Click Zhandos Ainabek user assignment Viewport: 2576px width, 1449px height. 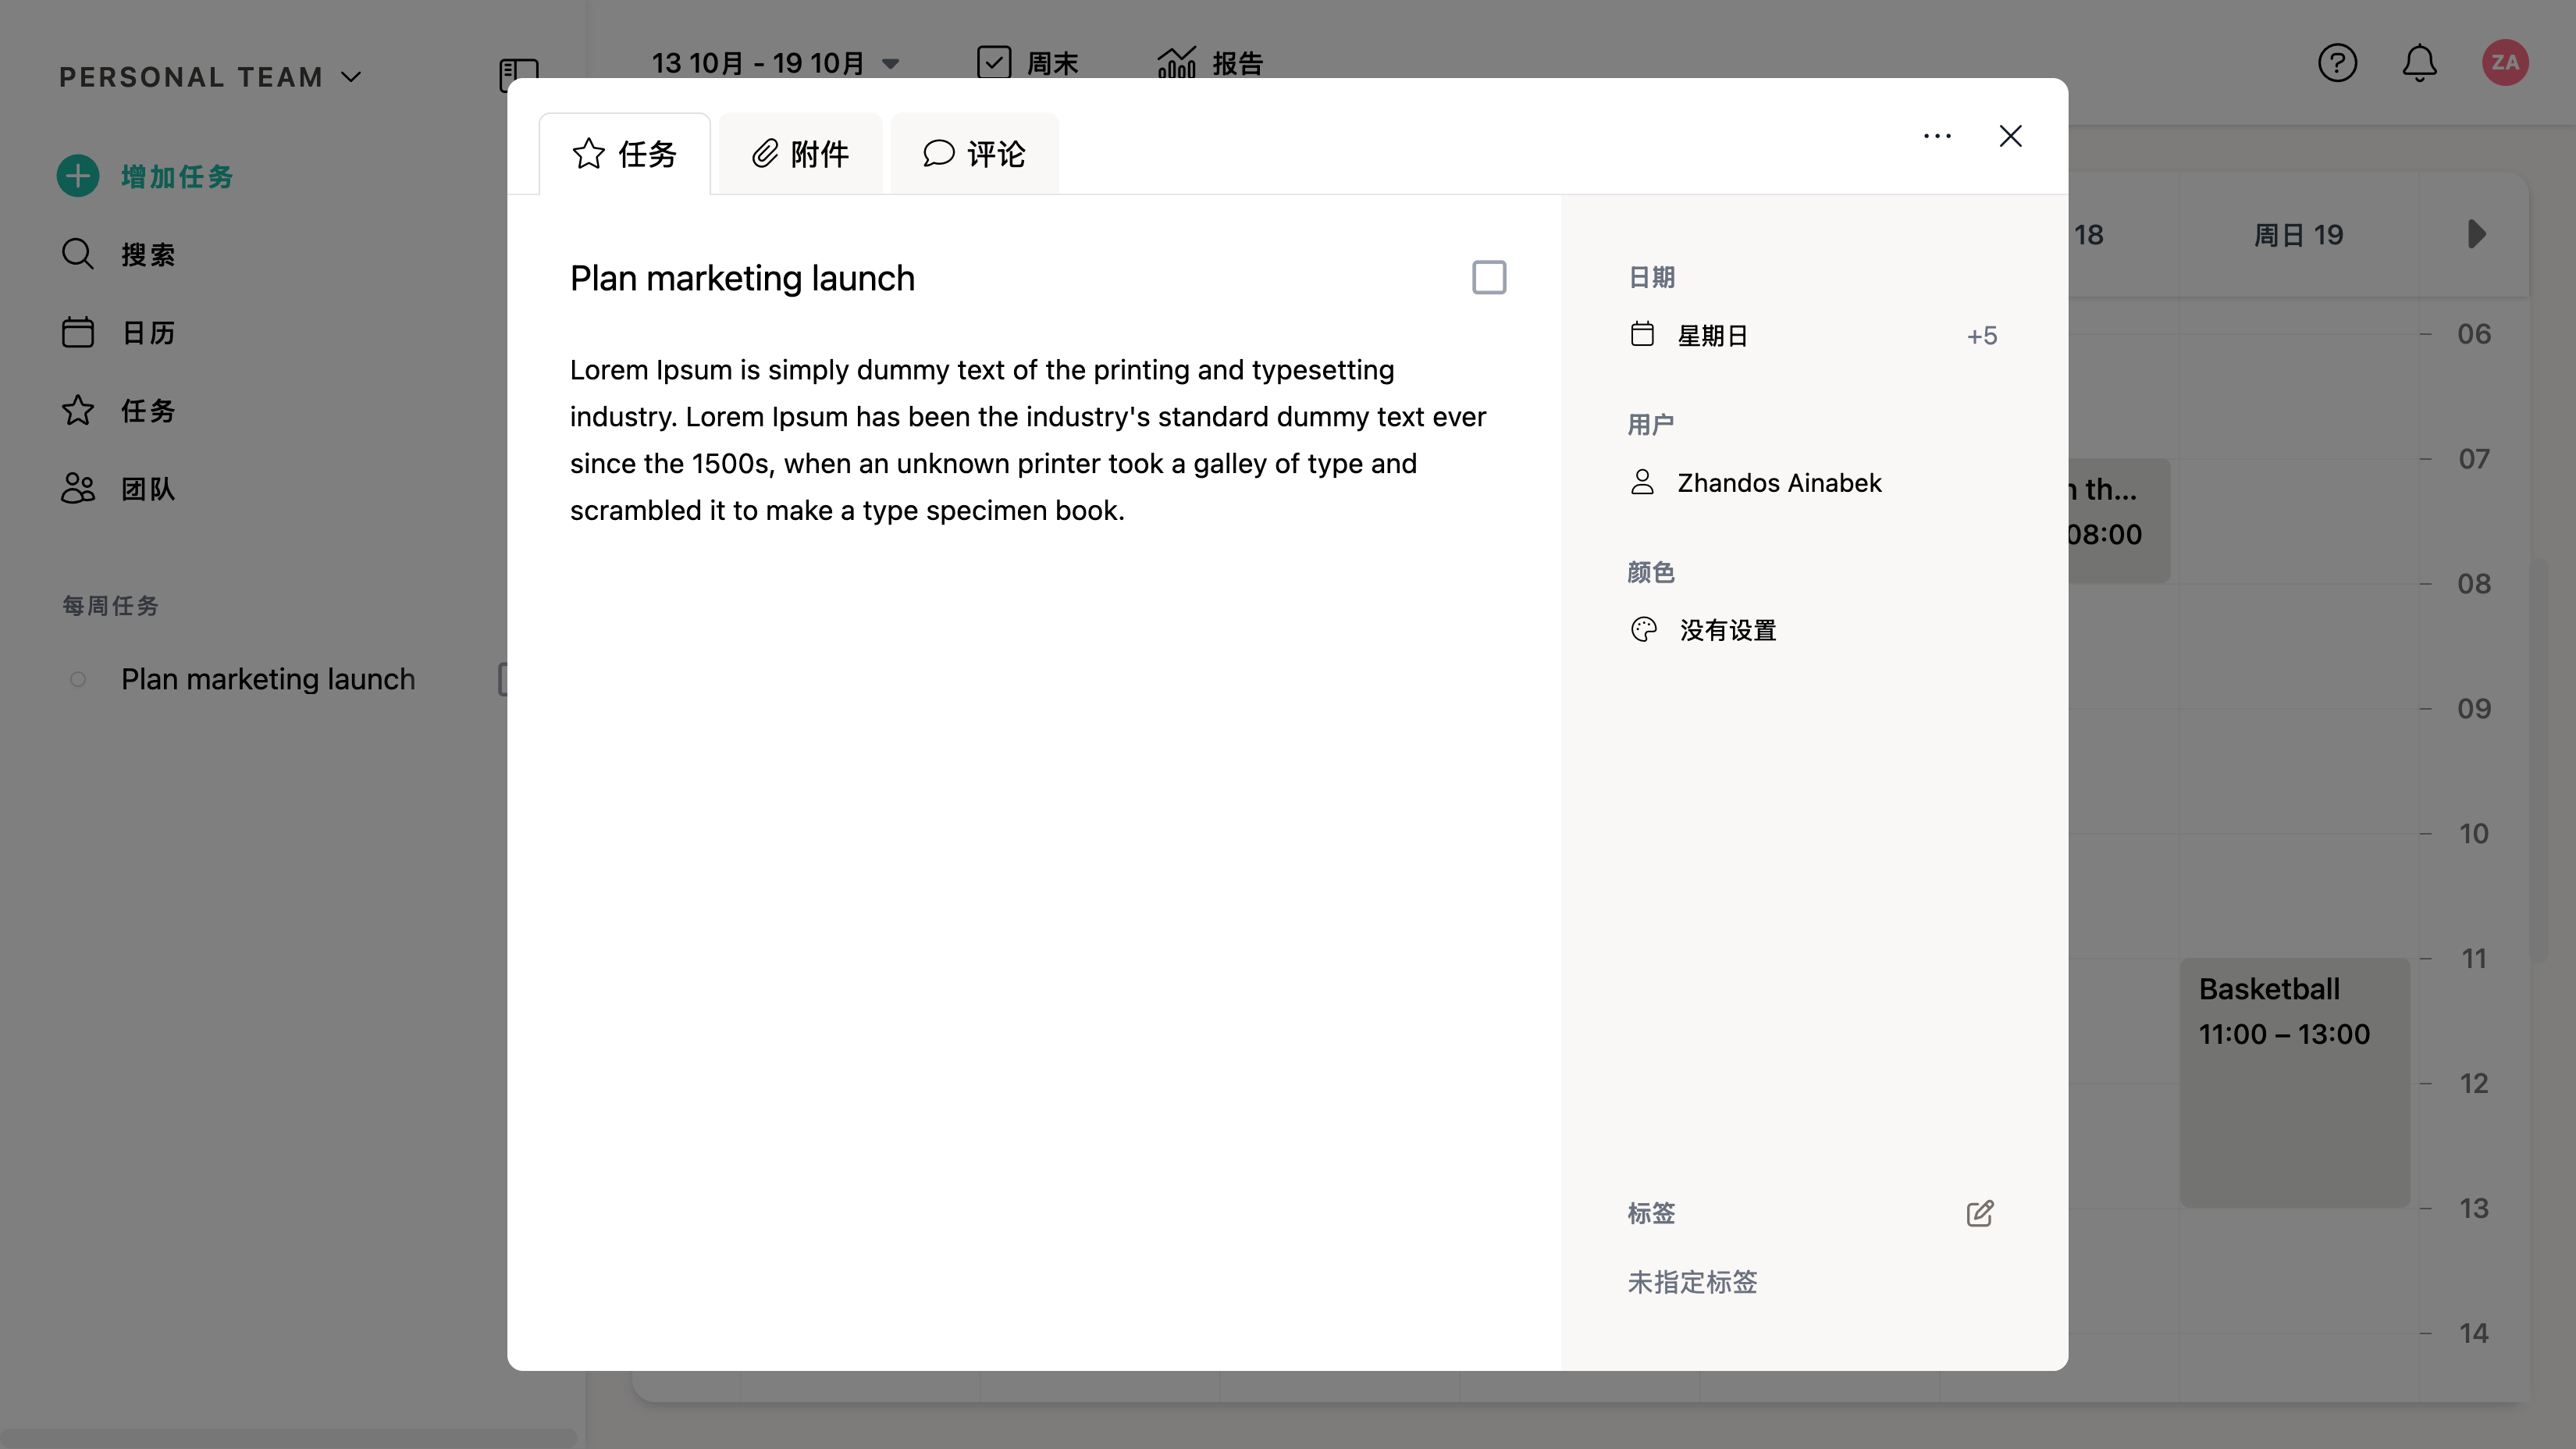(x=1778, y=483)
